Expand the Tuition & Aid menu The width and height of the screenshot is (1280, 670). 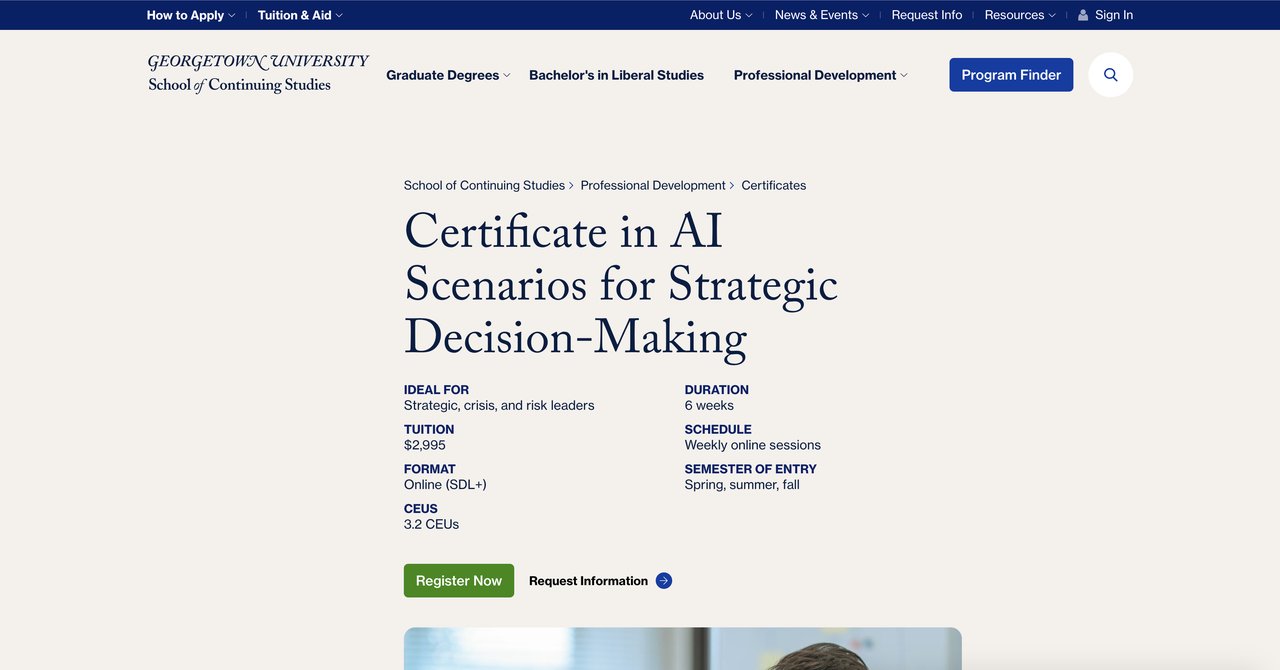pos(300,15)
